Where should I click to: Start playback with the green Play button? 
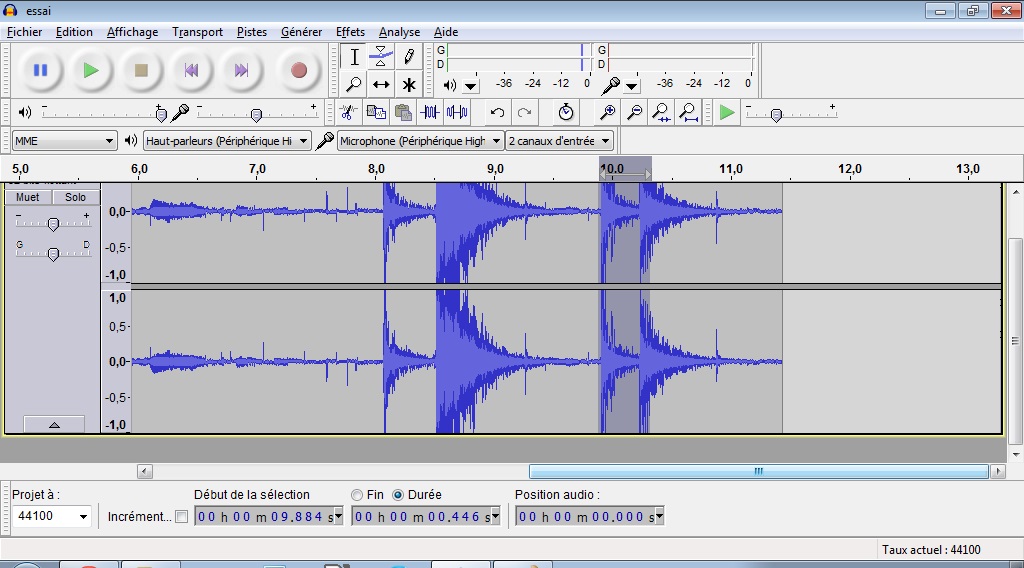pos(91,70)
